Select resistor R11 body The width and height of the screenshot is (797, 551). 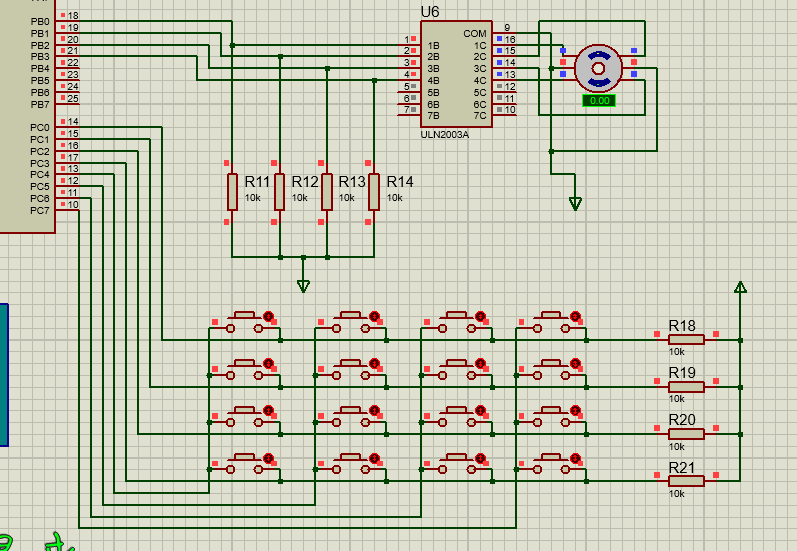(232, 192)
